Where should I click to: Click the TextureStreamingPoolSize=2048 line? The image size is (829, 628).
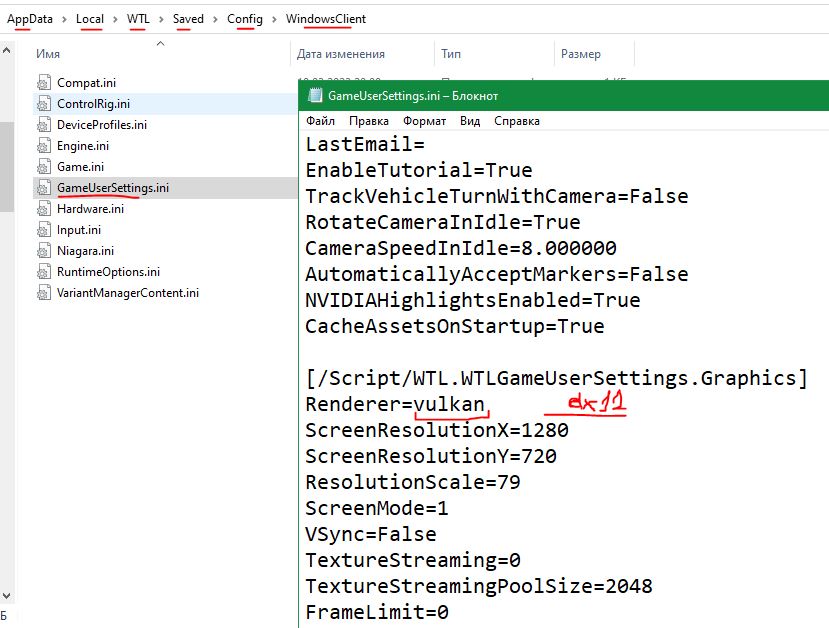[x=479, y=586]
